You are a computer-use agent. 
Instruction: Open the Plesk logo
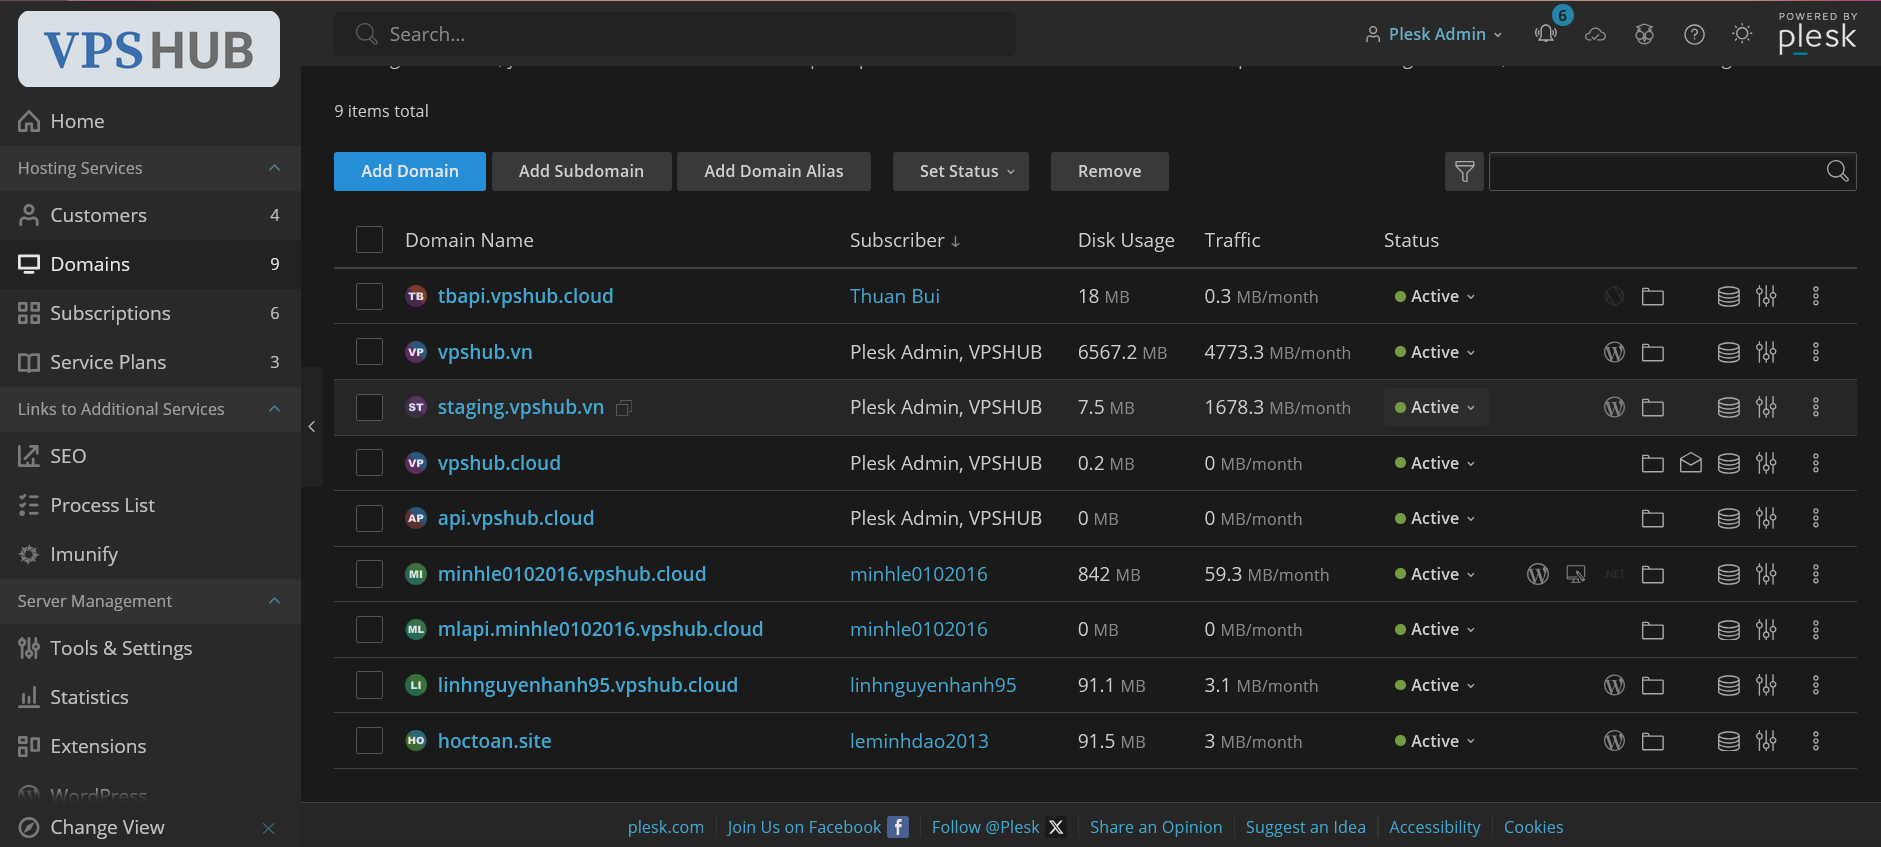pos(1817,34)
